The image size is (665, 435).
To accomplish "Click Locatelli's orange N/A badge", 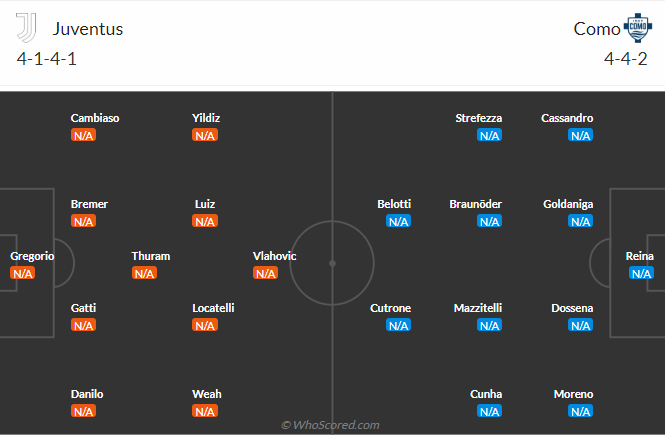I will pos(205,325).
